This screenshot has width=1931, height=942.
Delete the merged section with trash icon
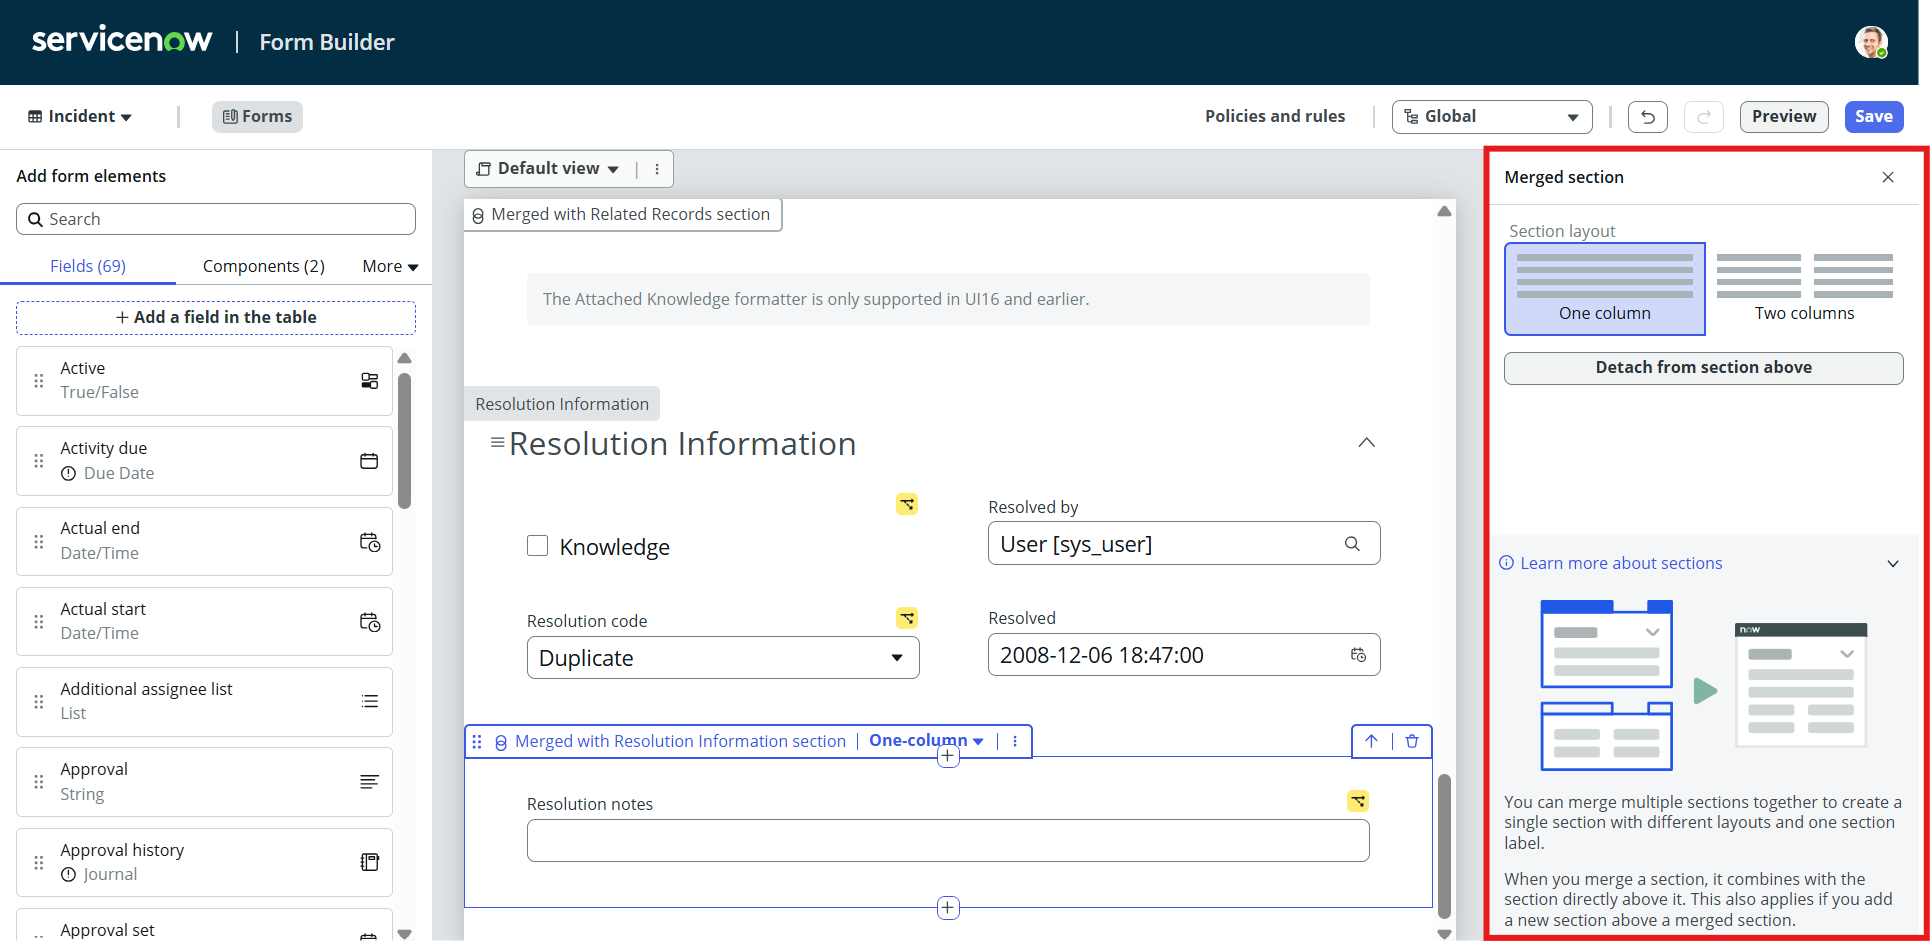[x=1412, y=741]
